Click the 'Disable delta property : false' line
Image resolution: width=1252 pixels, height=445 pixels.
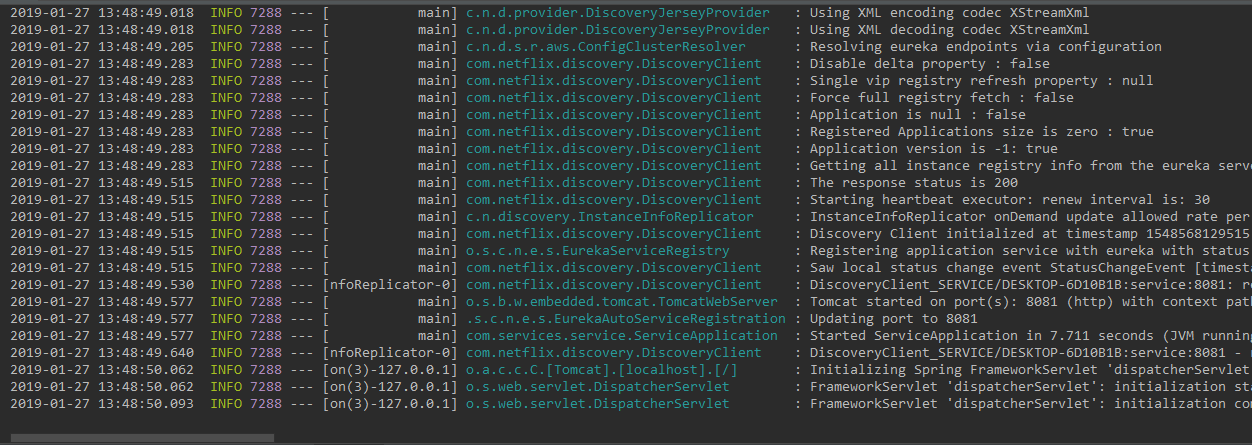(929, 64)
